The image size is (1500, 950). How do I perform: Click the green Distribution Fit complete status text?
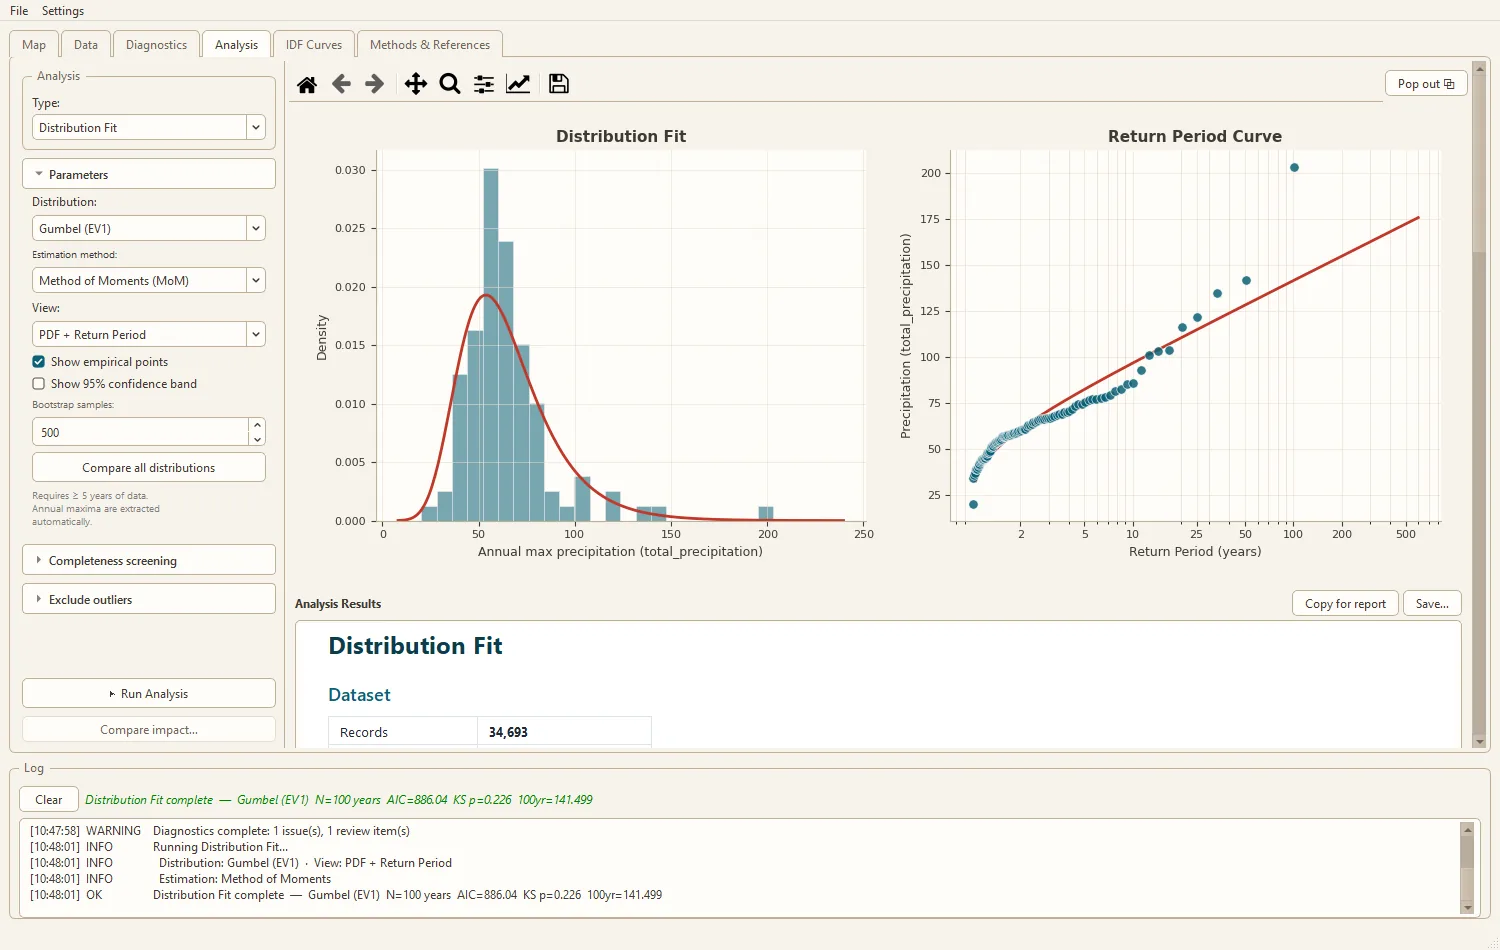[339, 800]
